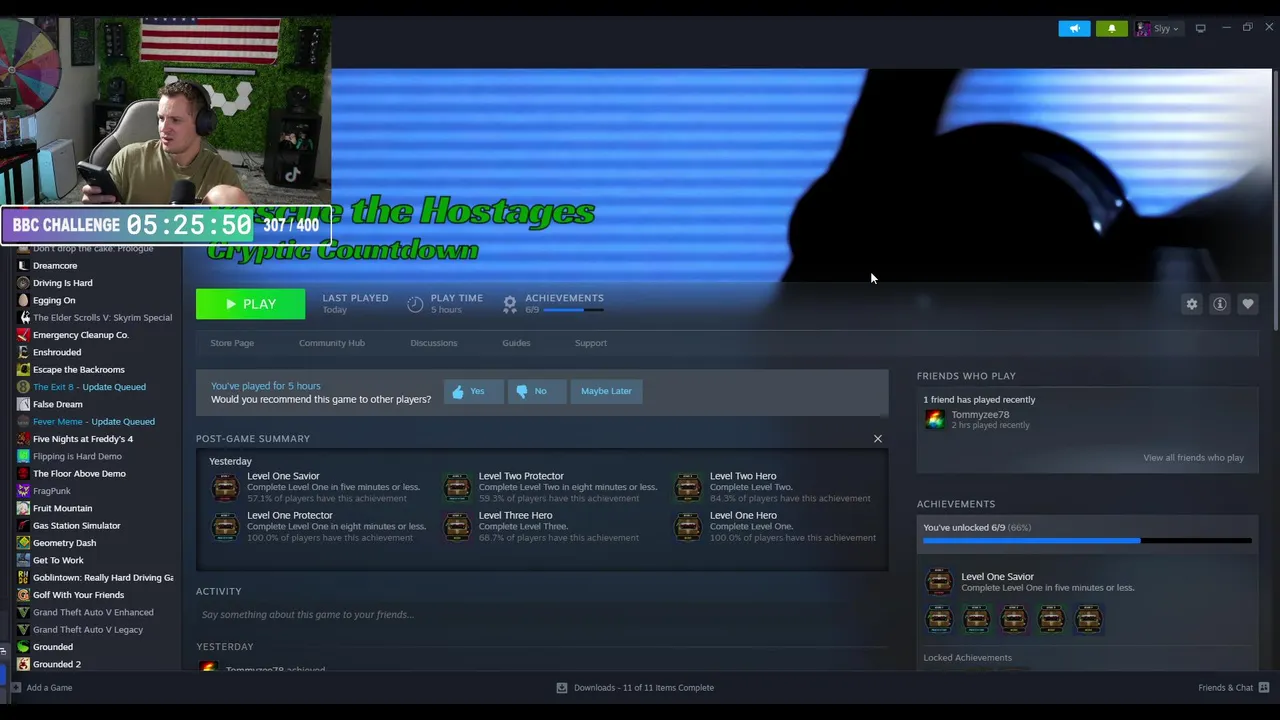Open the green notifications bell
This screenshot has width=1280, height=720.
pos(1111,28)
